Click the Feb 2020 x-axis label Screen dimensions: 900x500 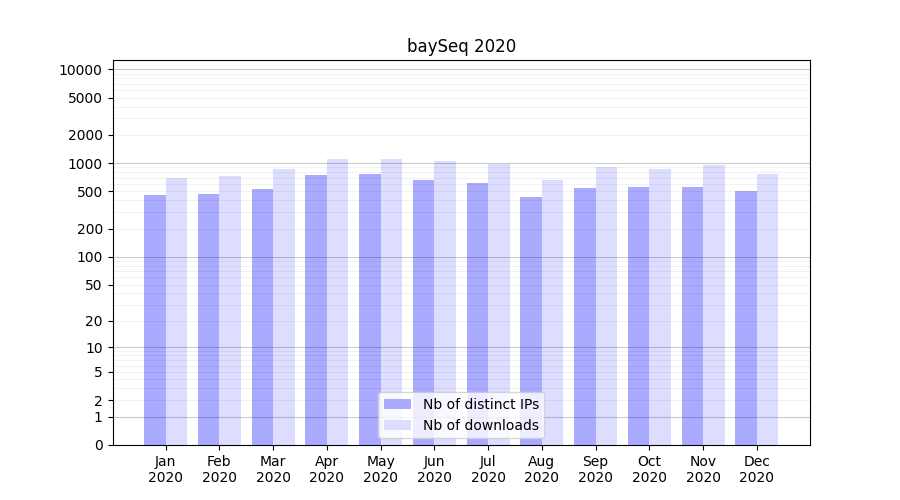point(219,469)
